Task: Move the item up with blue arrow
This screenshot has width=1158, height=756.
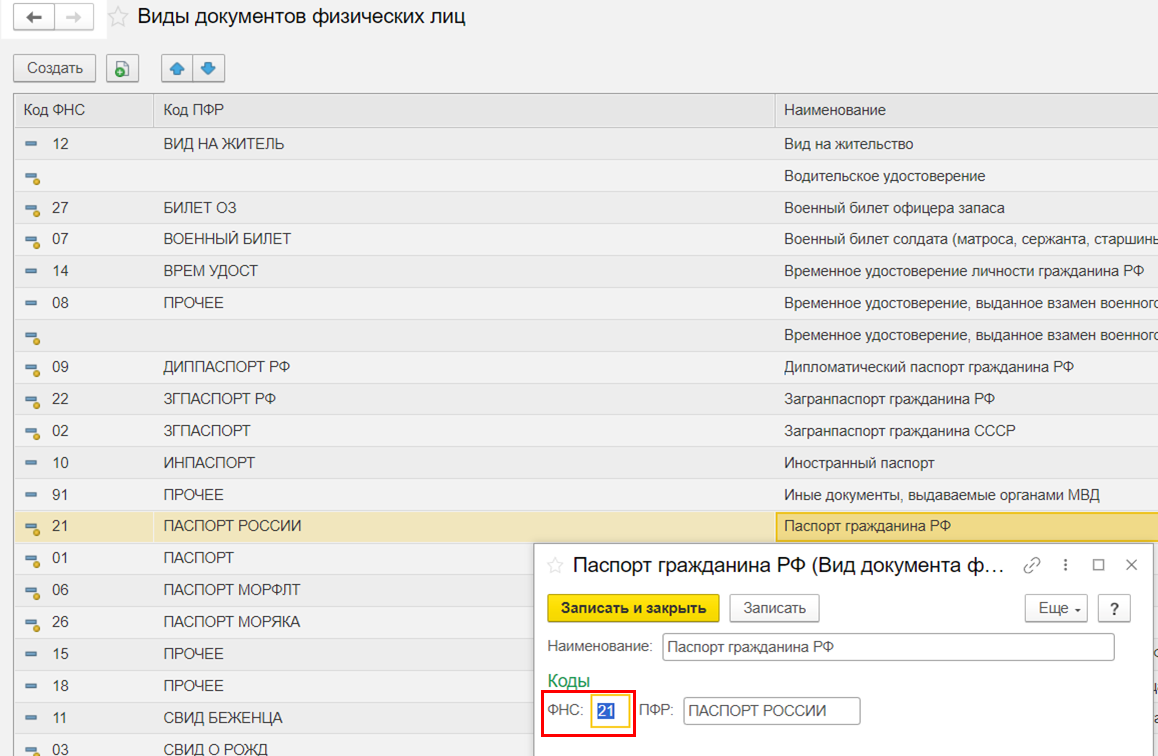Action: tap(177, 68)
